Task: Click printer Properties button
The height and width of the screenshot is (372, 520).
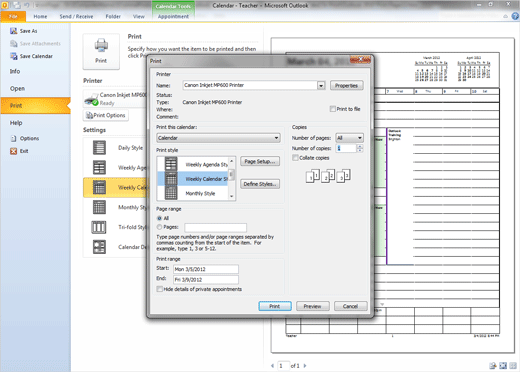Action: point(347,85)
